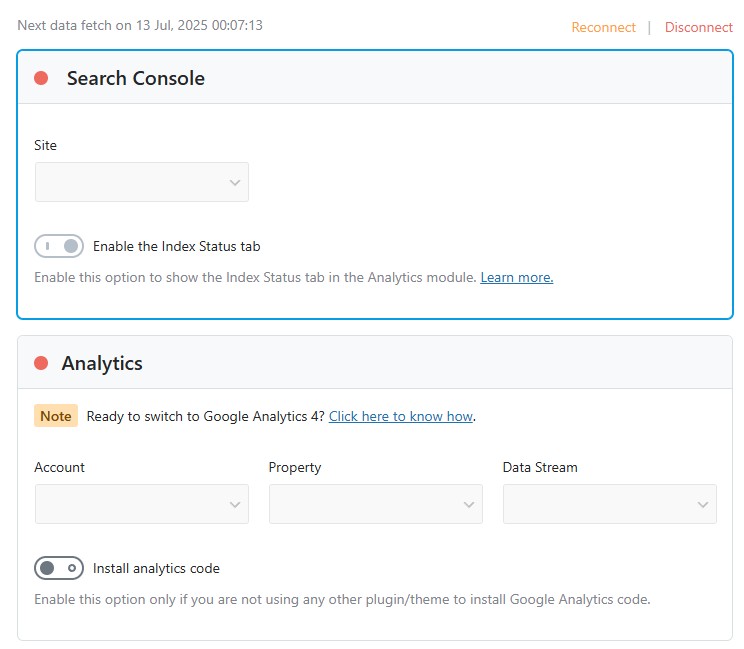This screenshot has width=744, height=649.
Task: Click the red status dot beside Search Console
Action: [x=41, y=78]
